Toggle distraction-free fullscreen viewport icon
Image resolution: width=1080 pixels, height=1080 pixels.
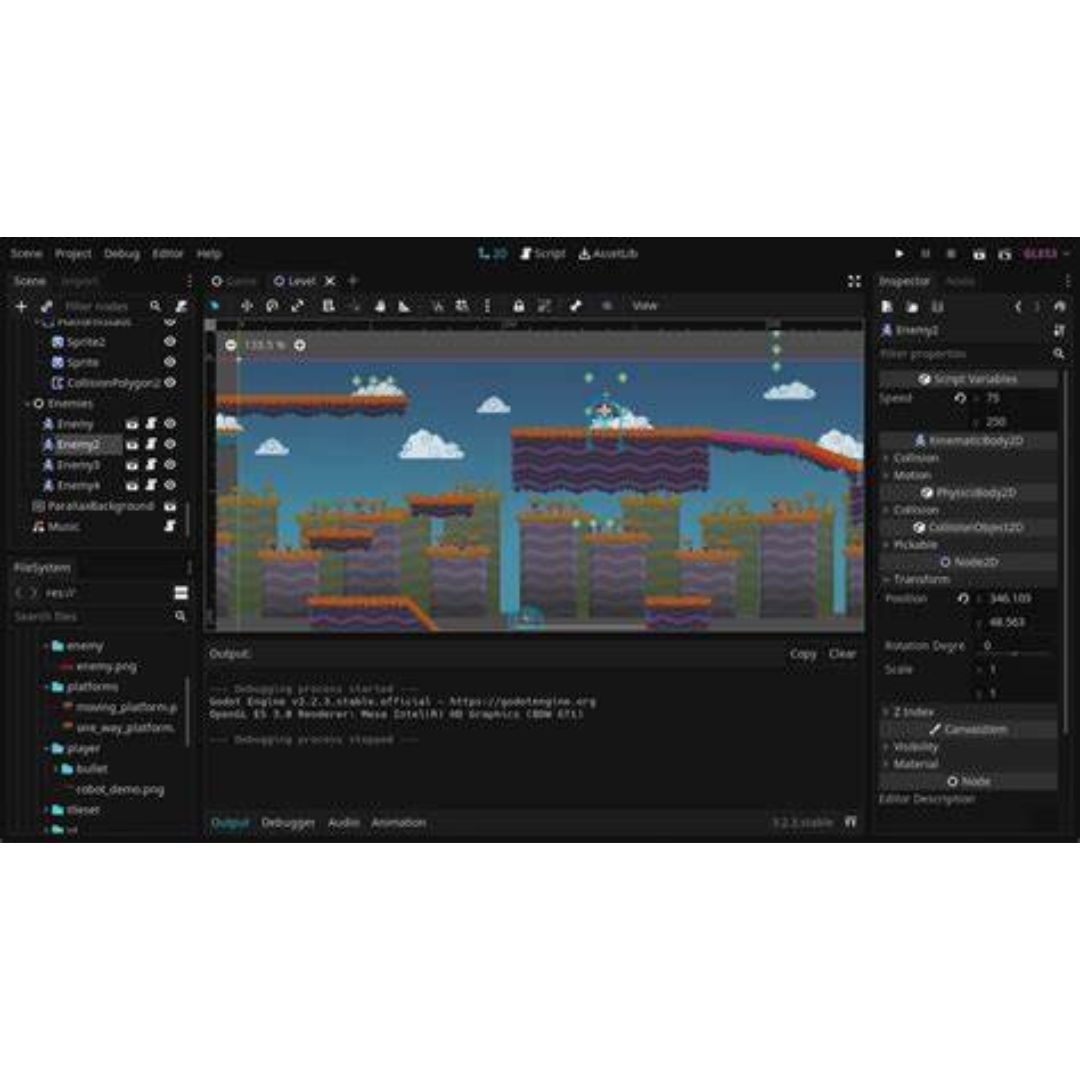point(854,282)
